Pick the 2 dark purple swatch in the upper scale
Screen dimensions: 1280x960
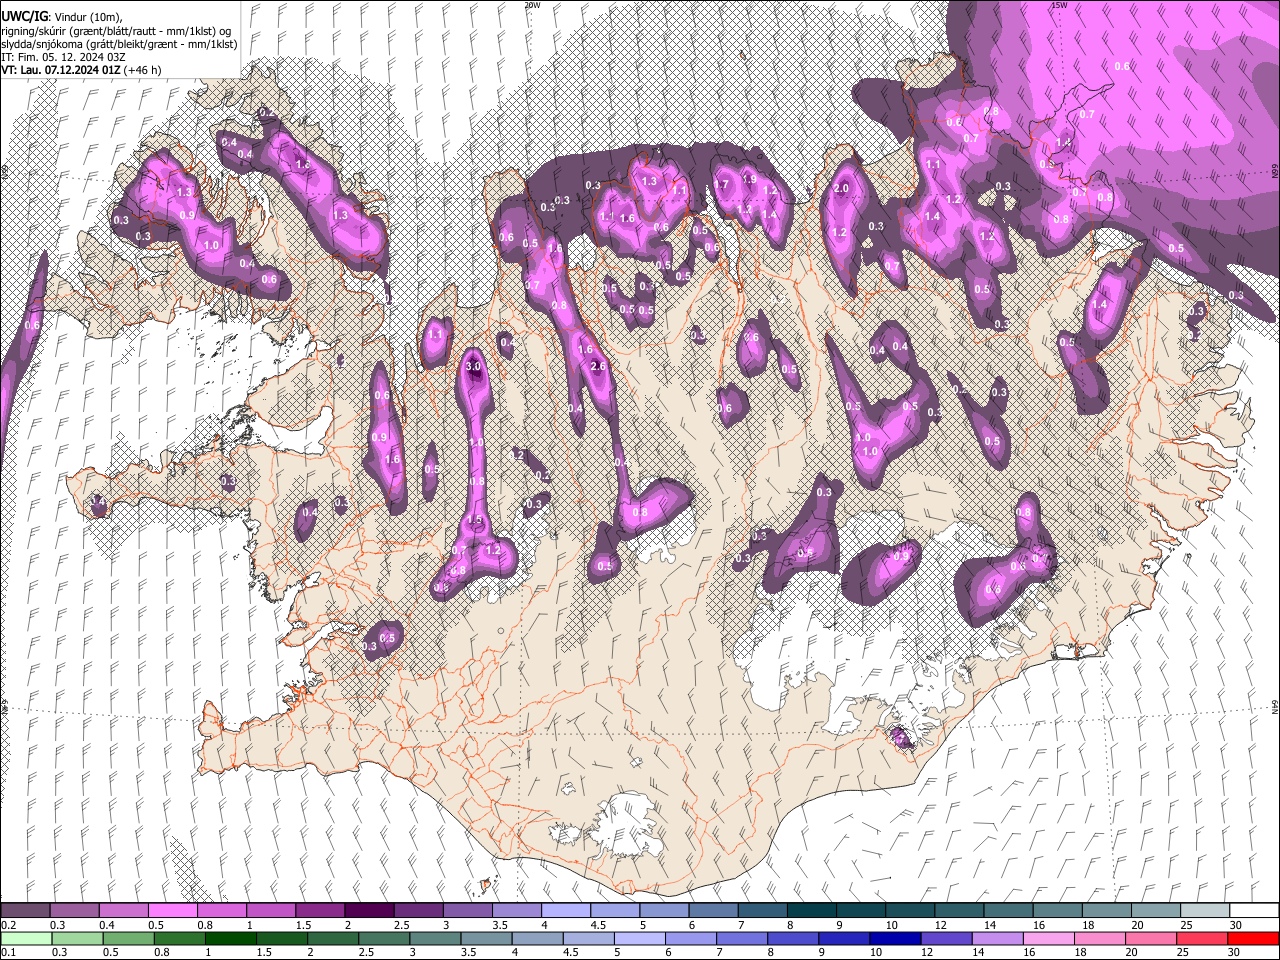368,911
